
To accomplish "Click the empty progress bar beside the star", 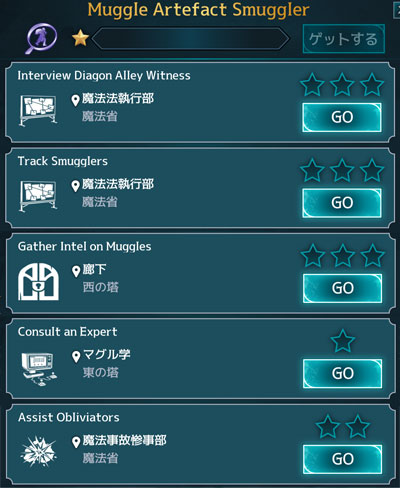I will [191, 39].
